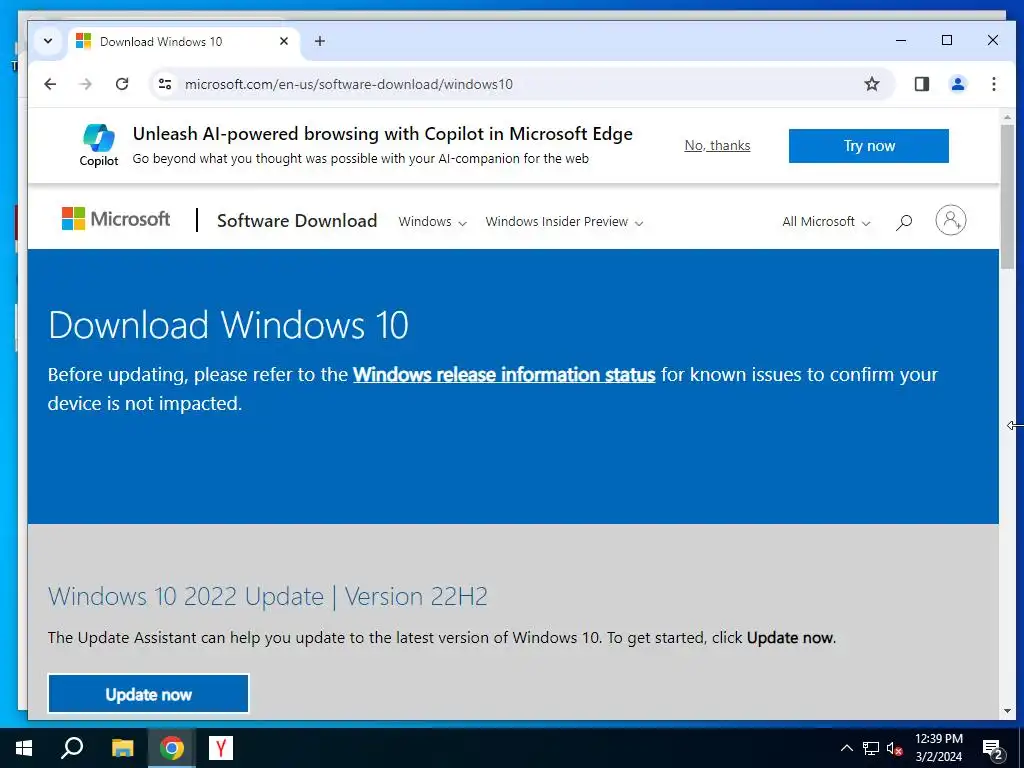Expand Windows Insider Preview menu

pos(564,221)
